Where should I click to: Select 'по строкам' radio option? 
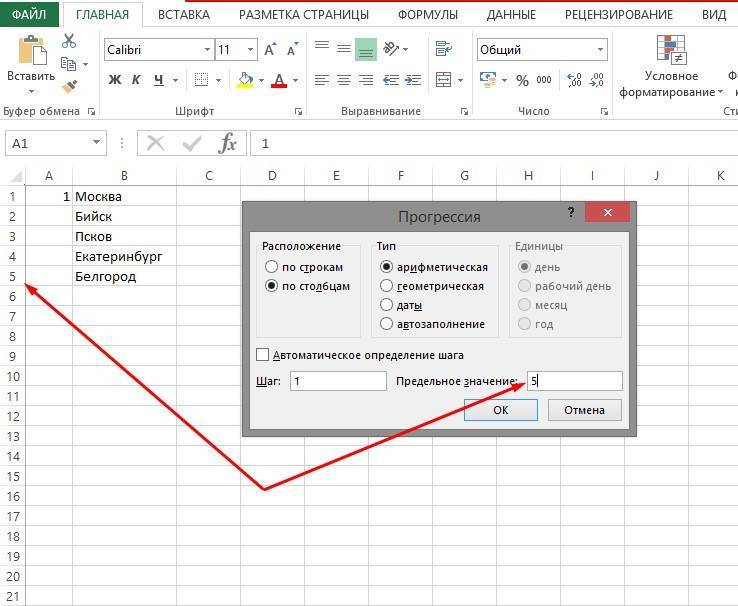(x=271, y=267)
